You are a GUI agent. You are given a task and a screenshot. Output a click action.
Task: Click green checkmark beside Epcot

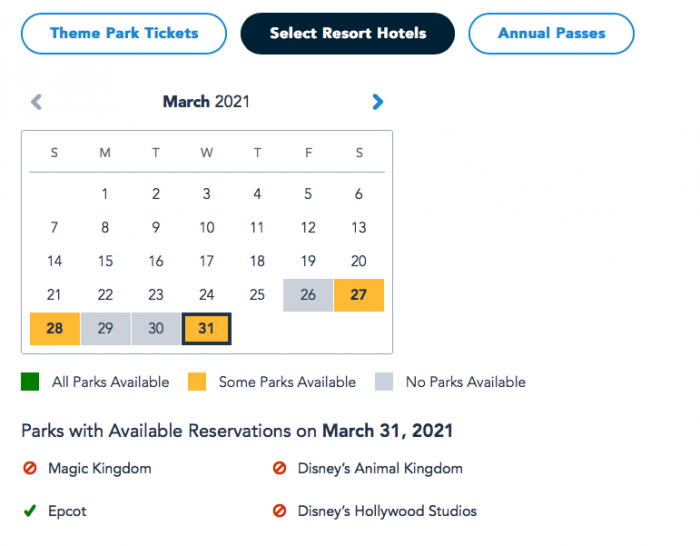pos(29,511)
